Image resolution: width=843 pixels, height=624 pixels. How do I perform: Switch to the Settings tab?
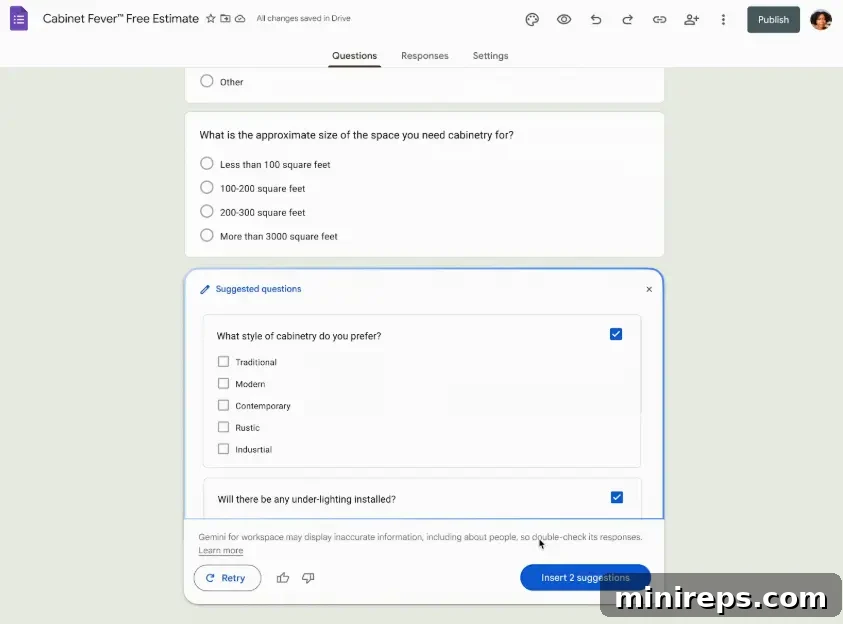click(490, 56)
